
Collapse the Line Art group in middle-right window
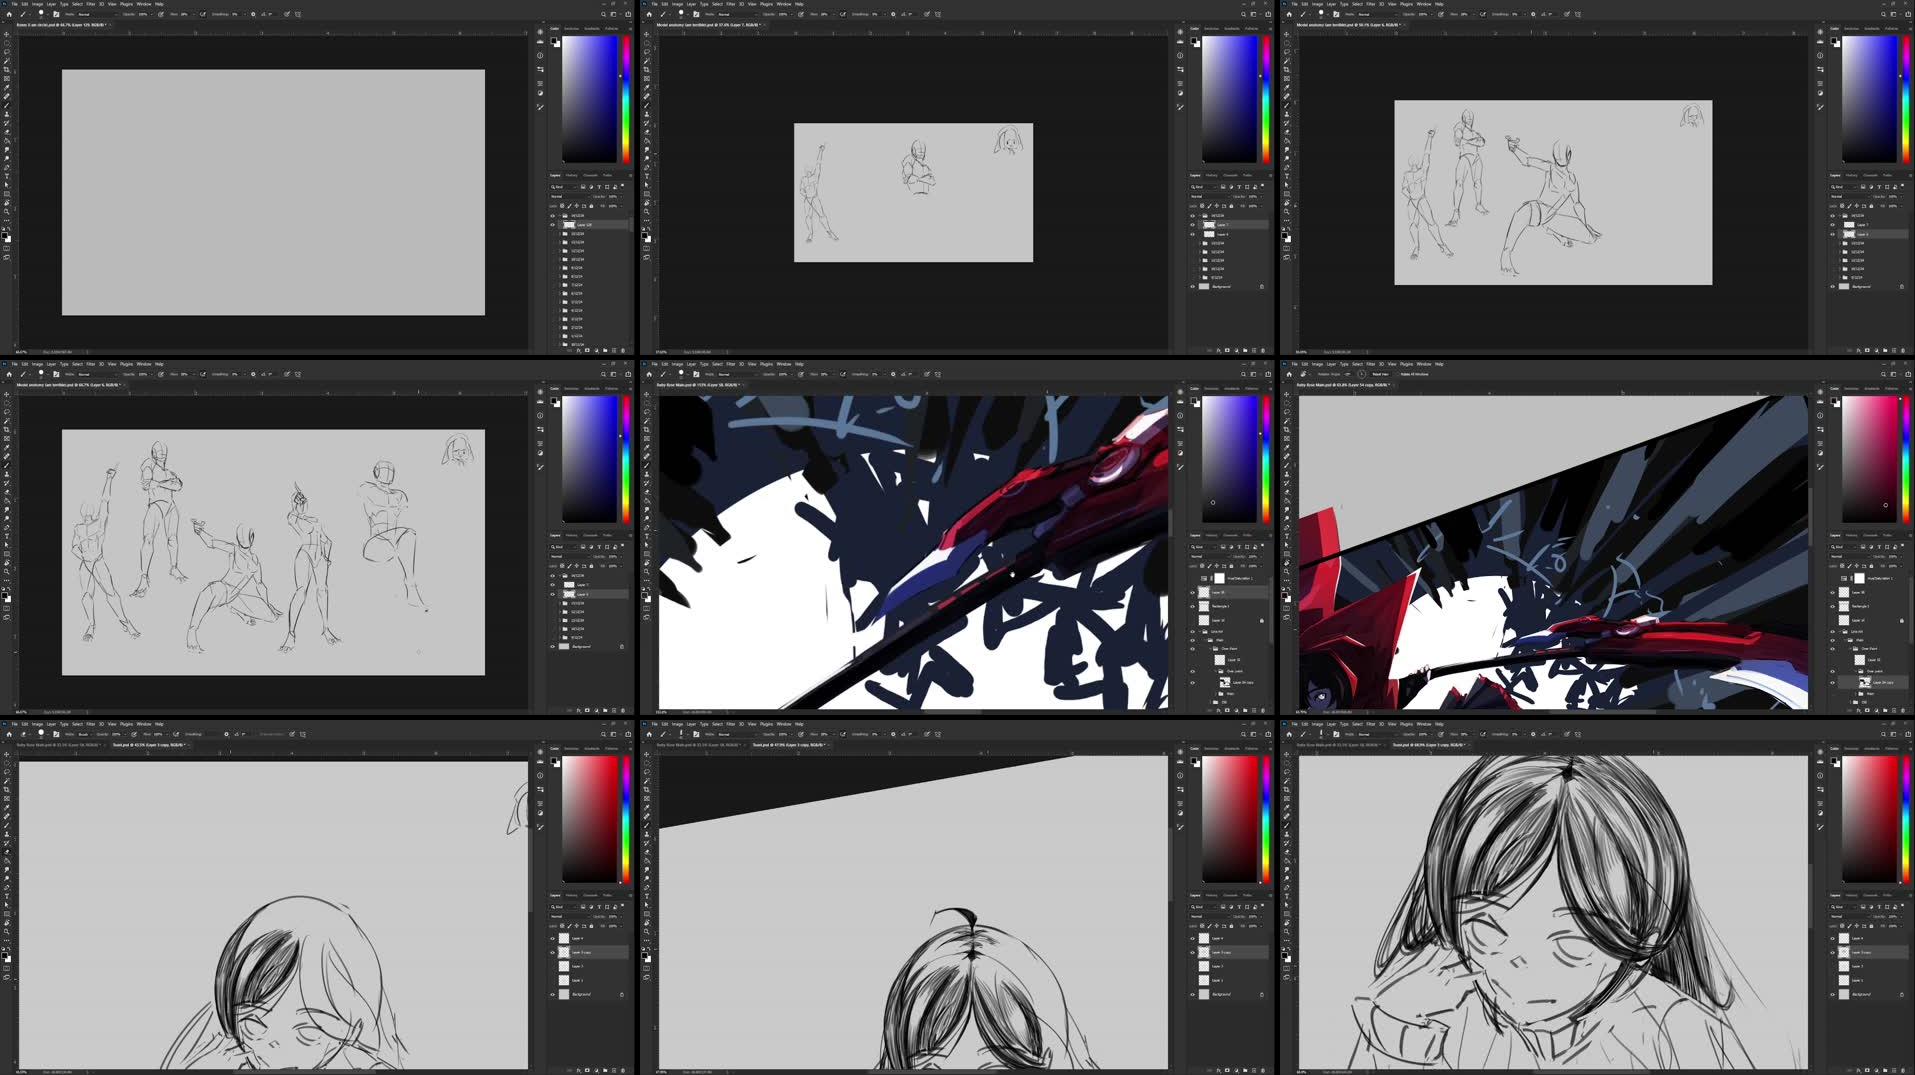tap(1840, 631)
